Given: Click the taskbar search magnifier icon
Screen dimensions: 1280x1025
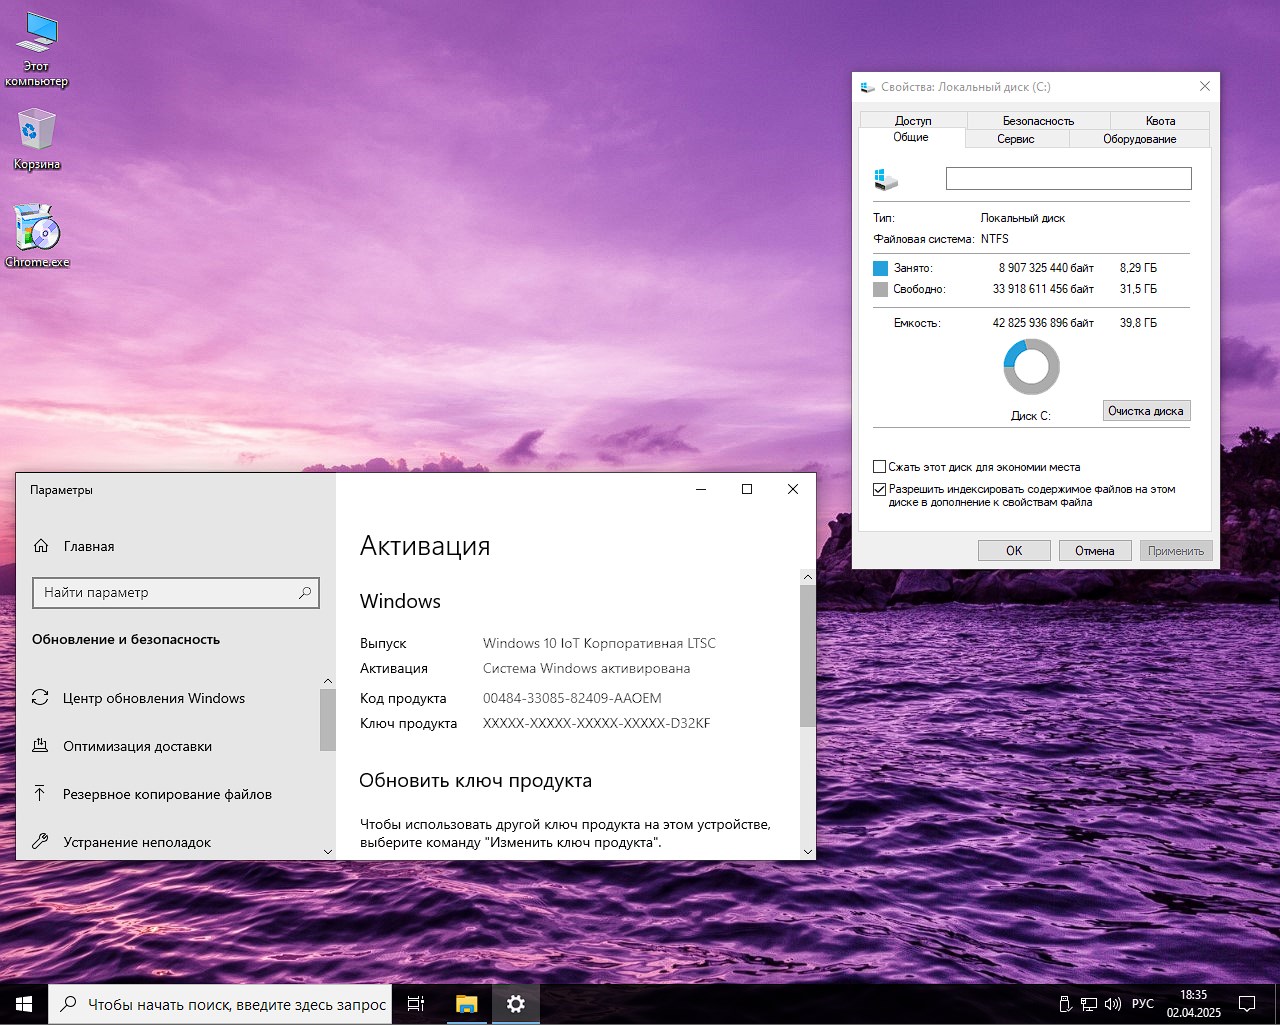Looking at the screenshot, I should pyautogui.click(x=69, y=1004).
